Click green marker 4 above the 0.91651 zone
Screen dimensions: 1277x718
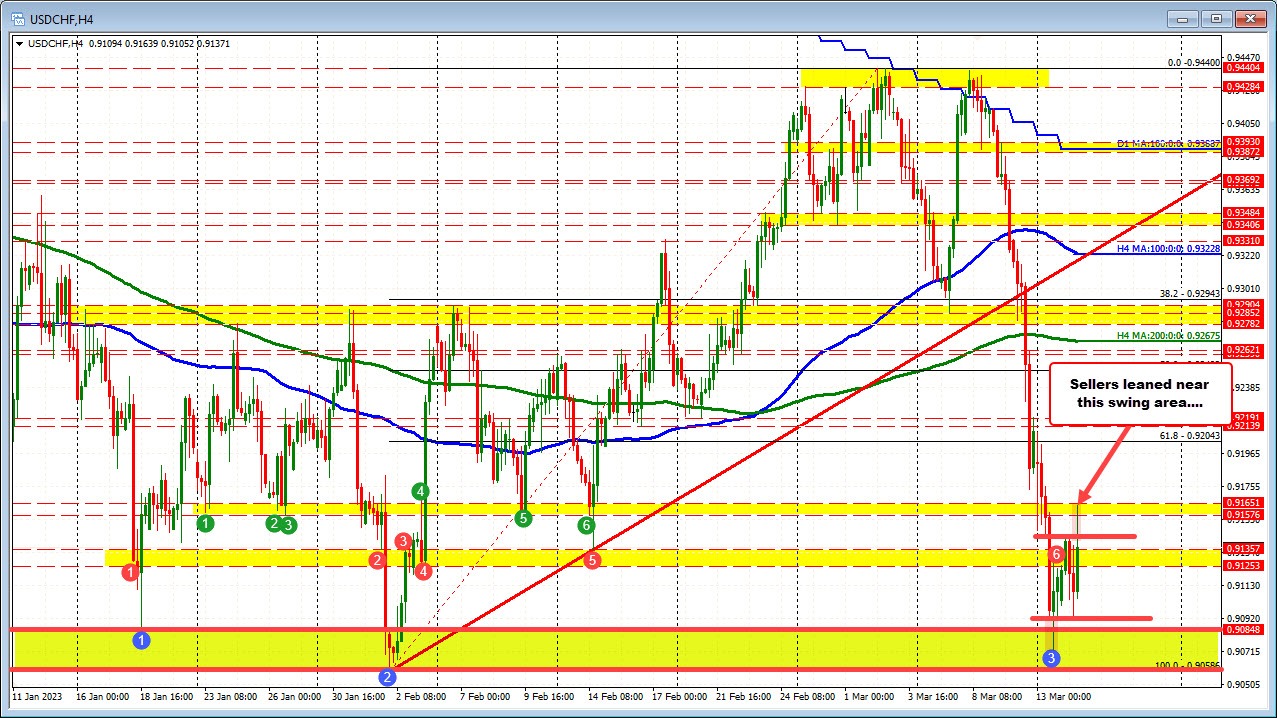420,491
